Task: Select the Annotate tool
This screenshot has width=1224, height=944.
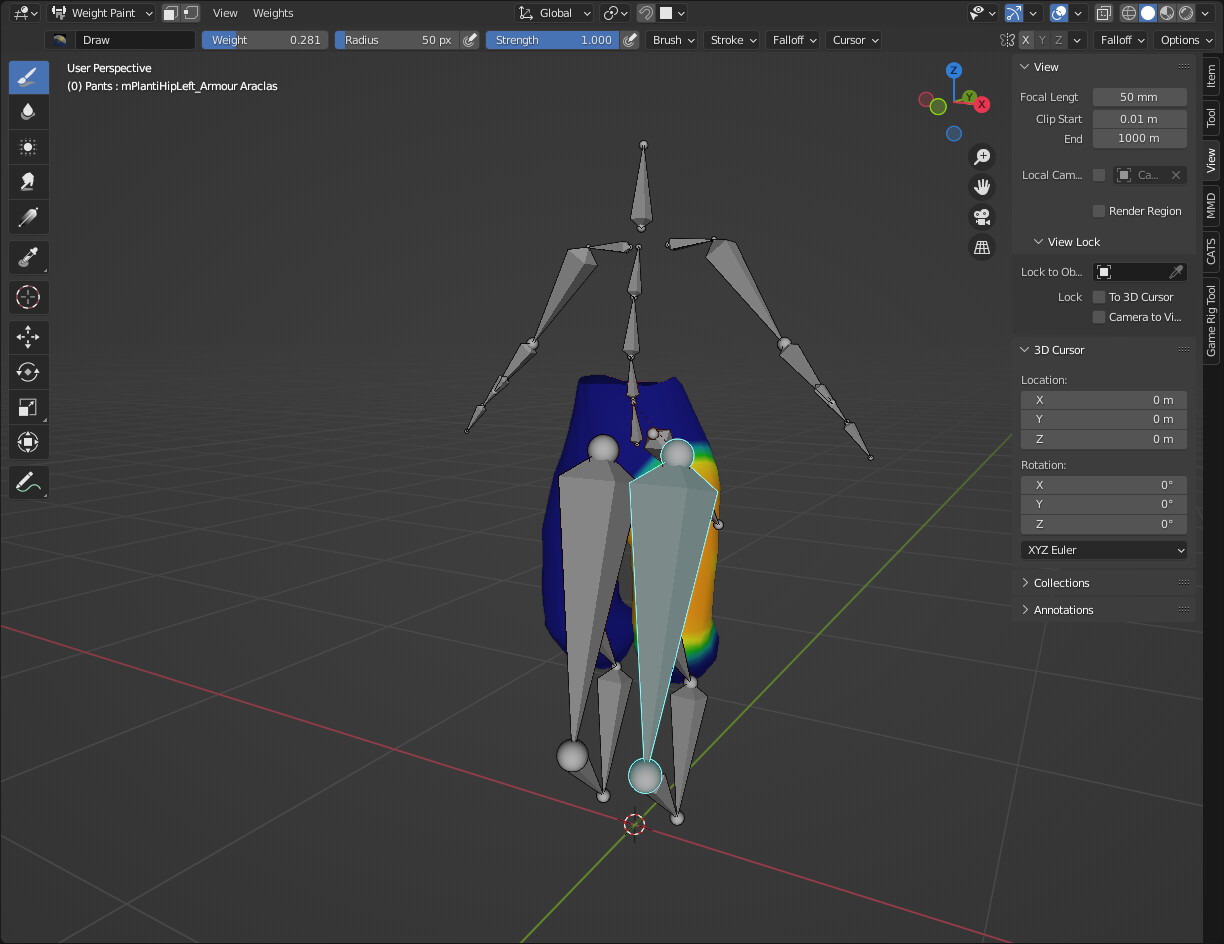Action: (29, 482)
